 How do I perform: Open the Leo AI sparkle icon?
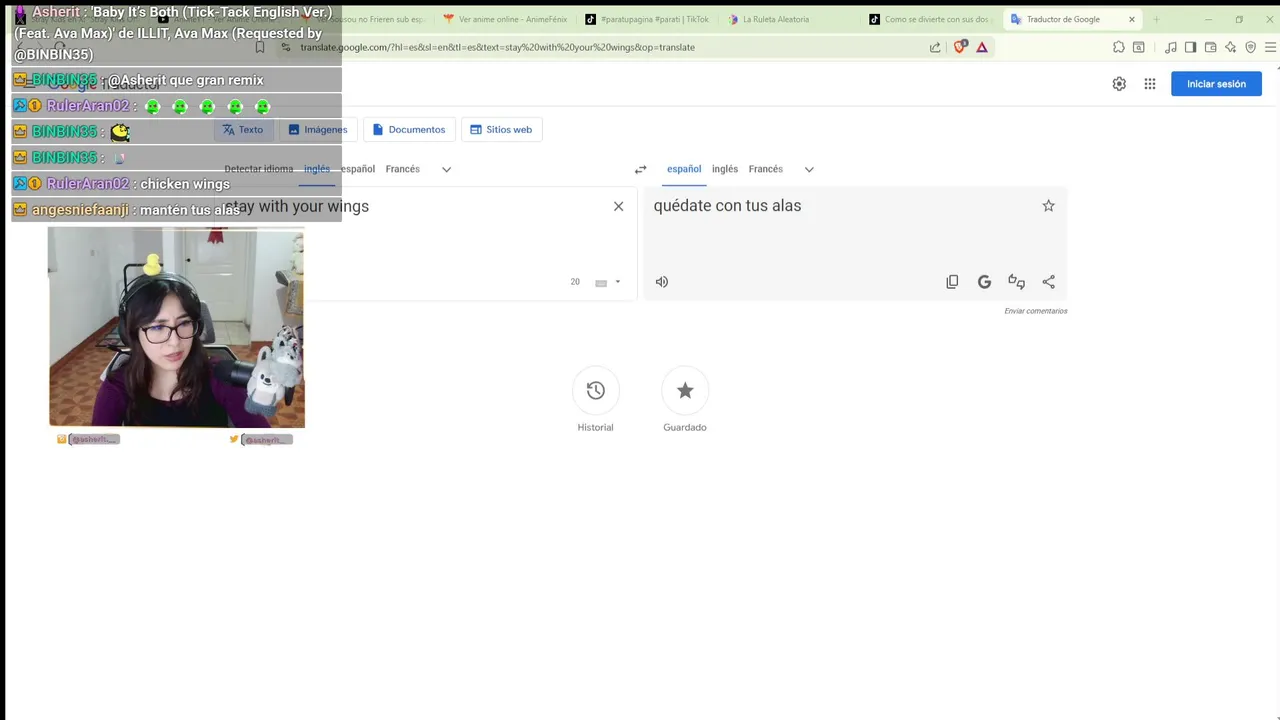1230,47
